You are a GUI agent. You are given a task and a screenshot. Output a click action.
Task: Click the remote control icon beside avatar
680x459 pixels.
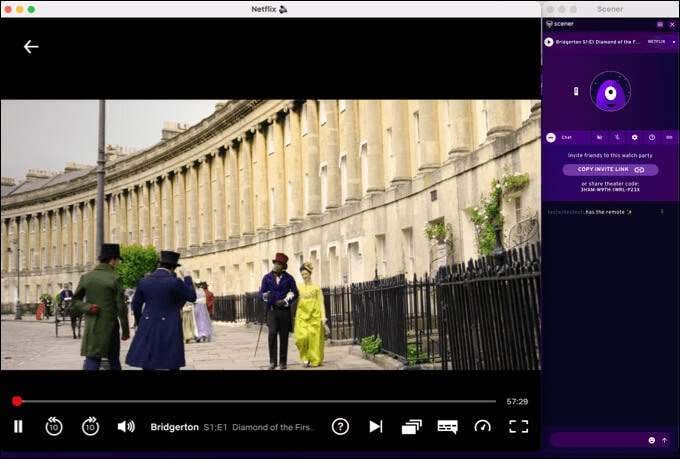tap(576, 91)
